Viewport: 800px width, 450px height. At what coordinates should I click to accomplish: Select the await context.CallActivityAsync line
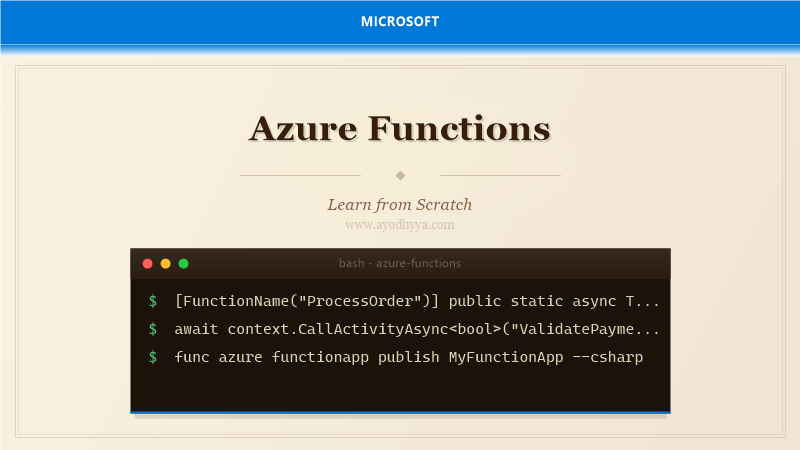(417, 329)
